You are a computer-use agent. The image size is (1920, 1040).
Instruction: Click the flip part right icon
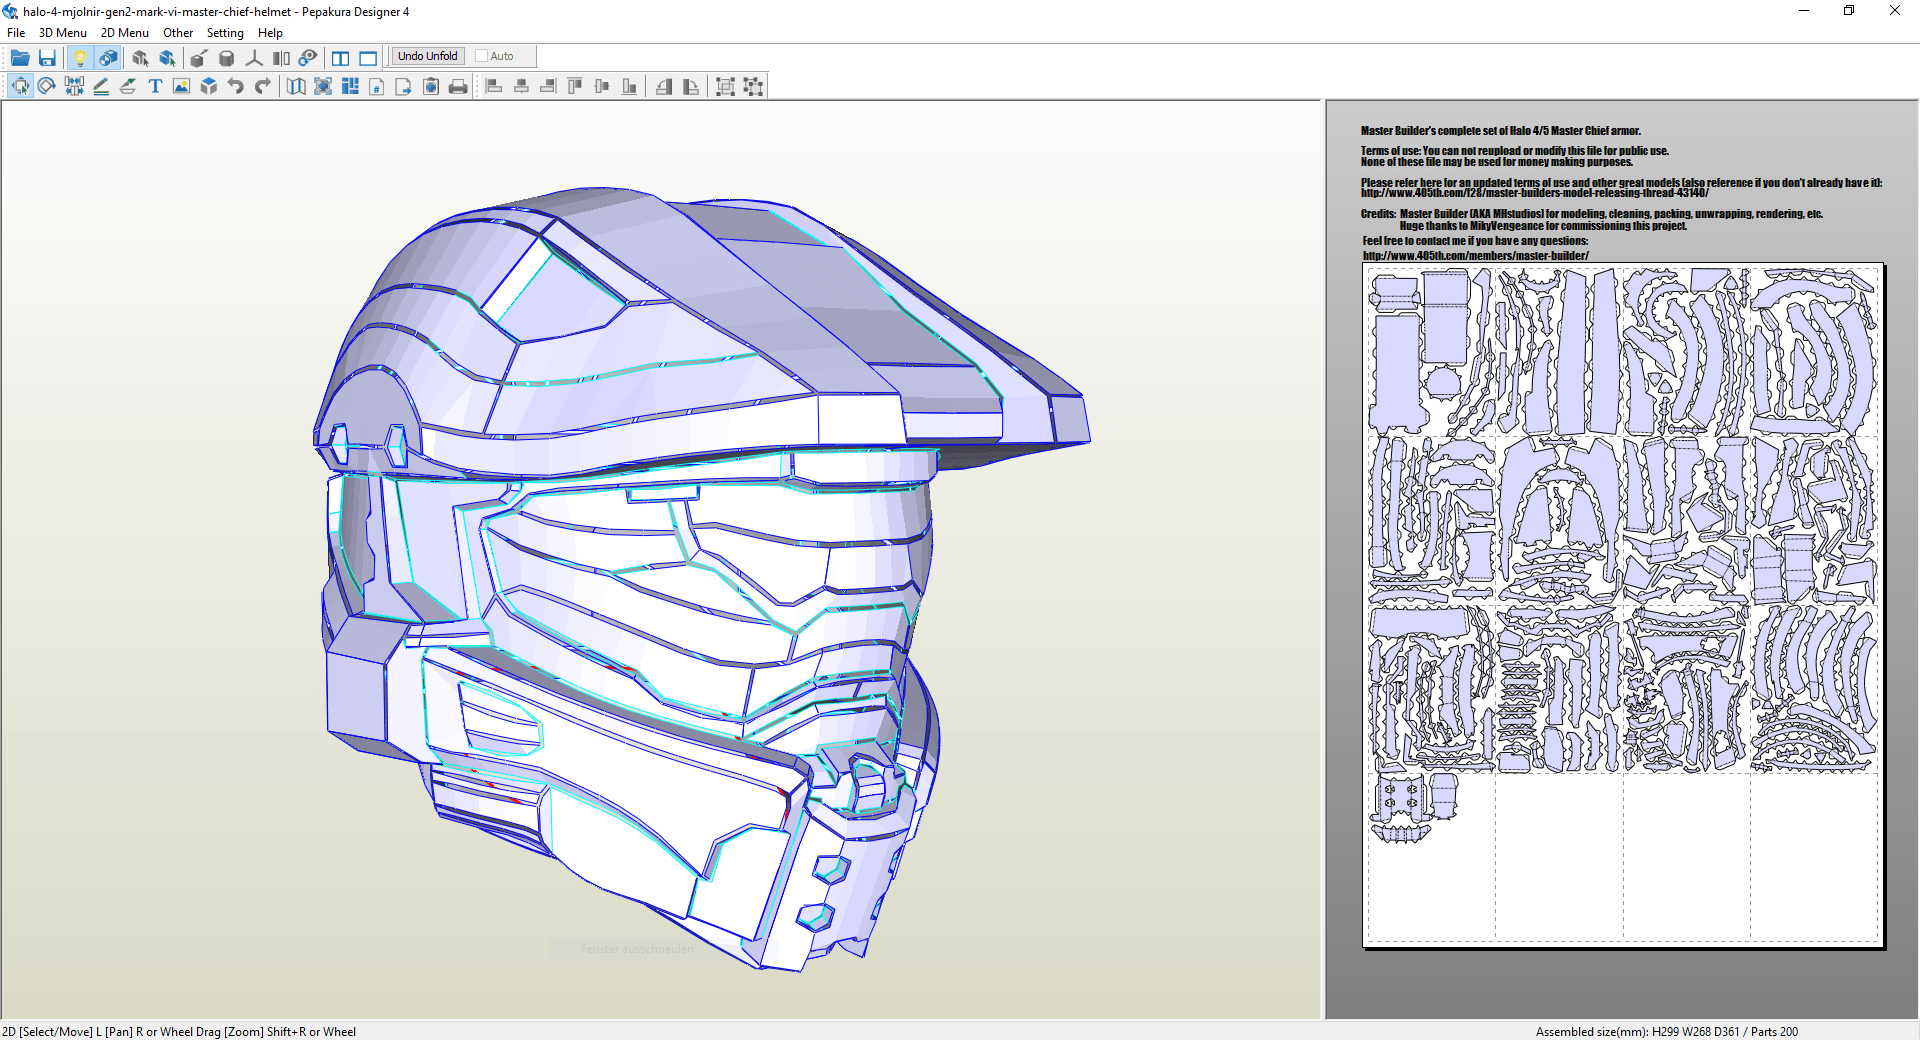click(691, 86)
